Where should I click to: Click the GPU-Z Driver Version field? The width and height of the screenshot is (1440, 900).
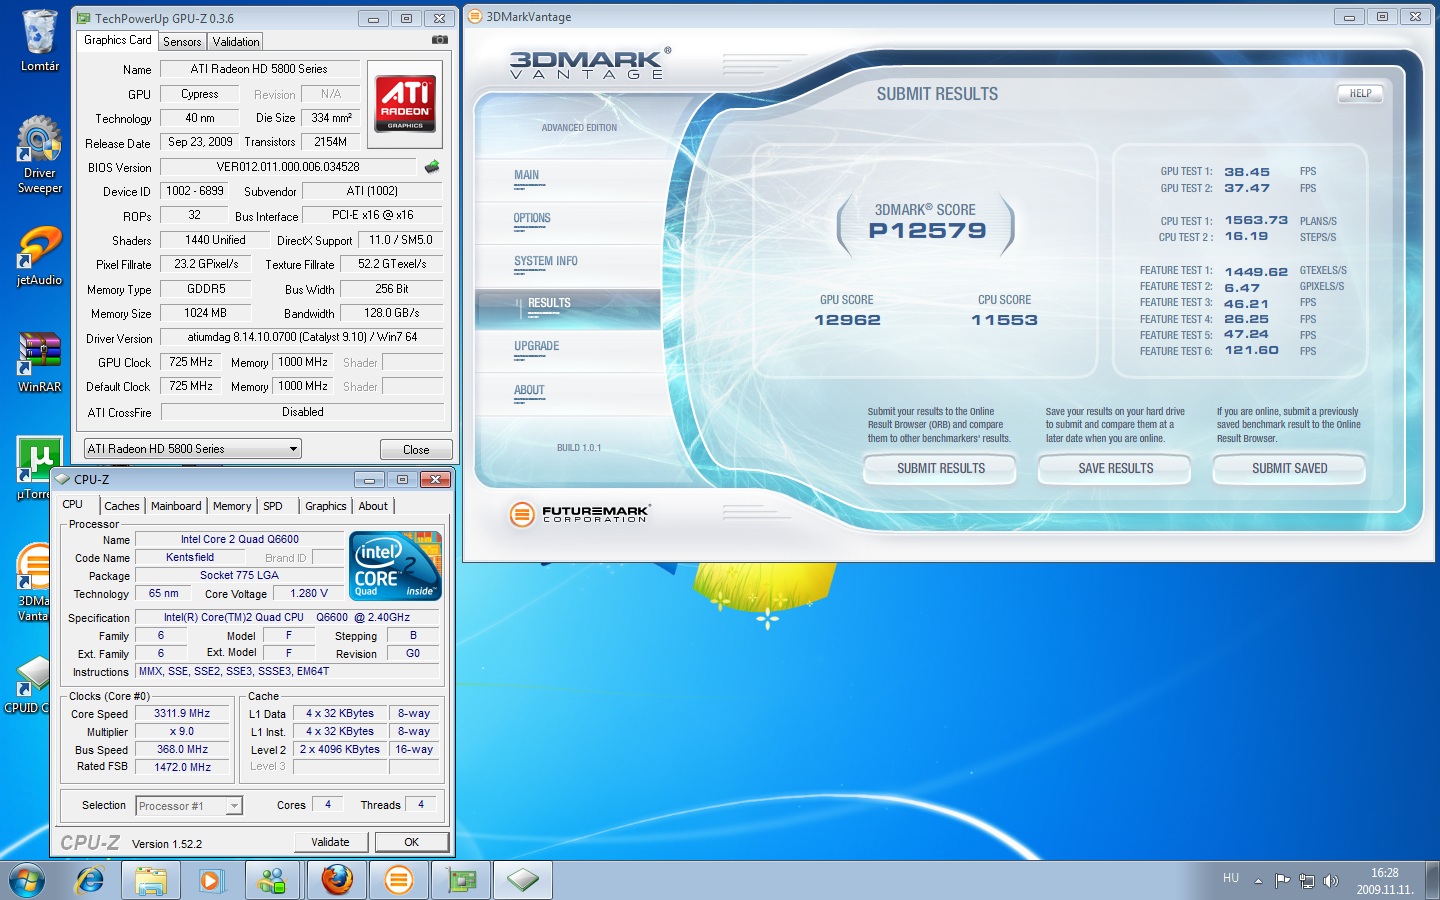302,337
